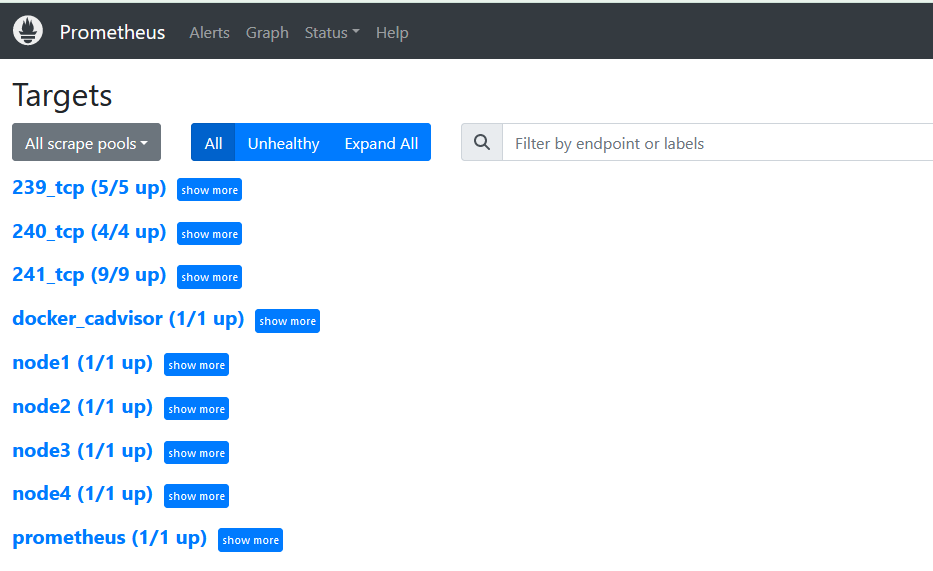
Task: Open the 241_tcp (9/9 up) pool link
Action: [x=89, y=275]
